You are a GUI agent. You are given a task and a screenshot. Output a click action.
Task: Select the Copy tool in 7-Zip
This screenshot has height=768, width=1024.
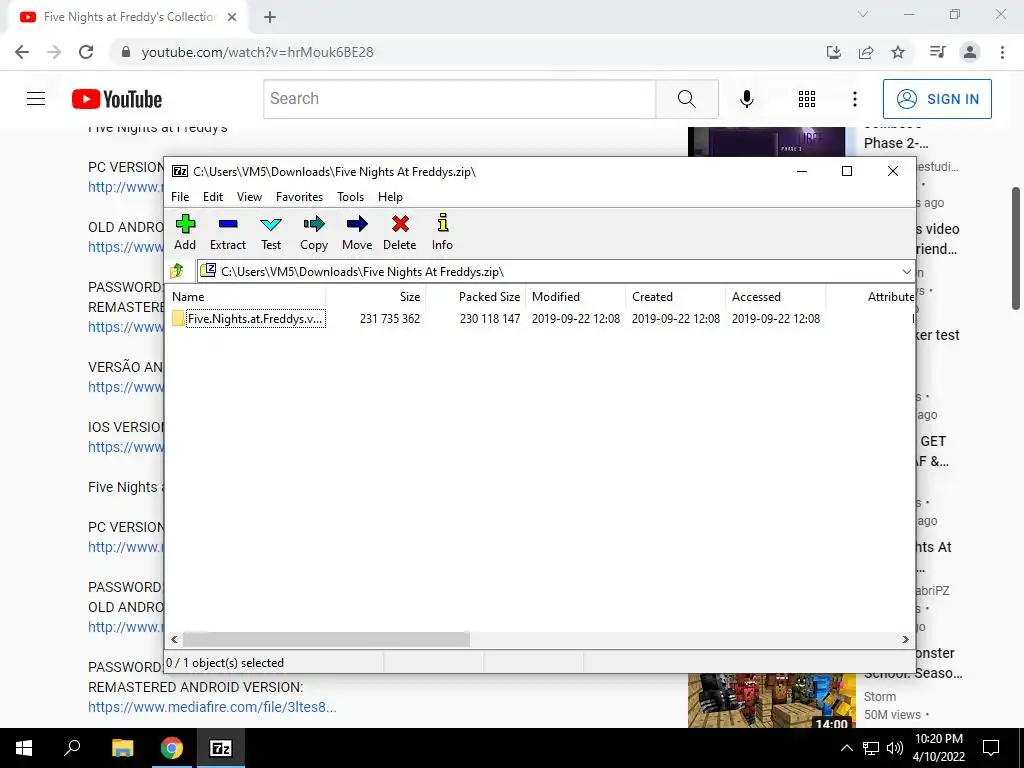(x=313, y=232)
